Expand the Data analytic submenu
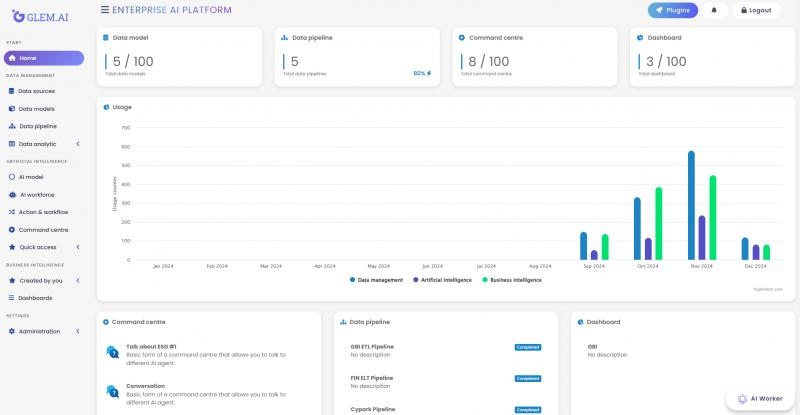 pos(78,144)
